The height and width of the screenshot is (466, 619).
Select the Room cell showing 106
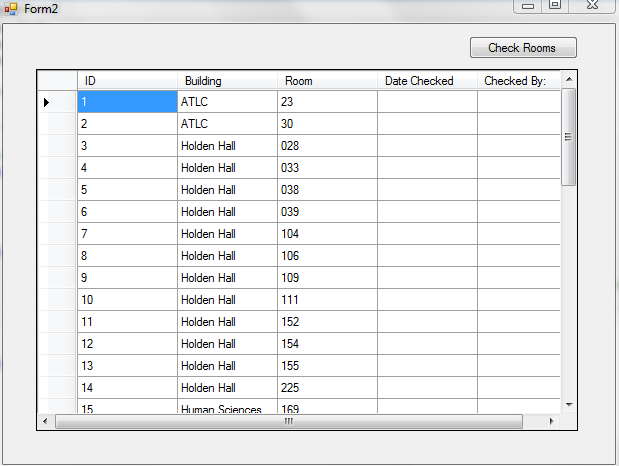[327, 256]
